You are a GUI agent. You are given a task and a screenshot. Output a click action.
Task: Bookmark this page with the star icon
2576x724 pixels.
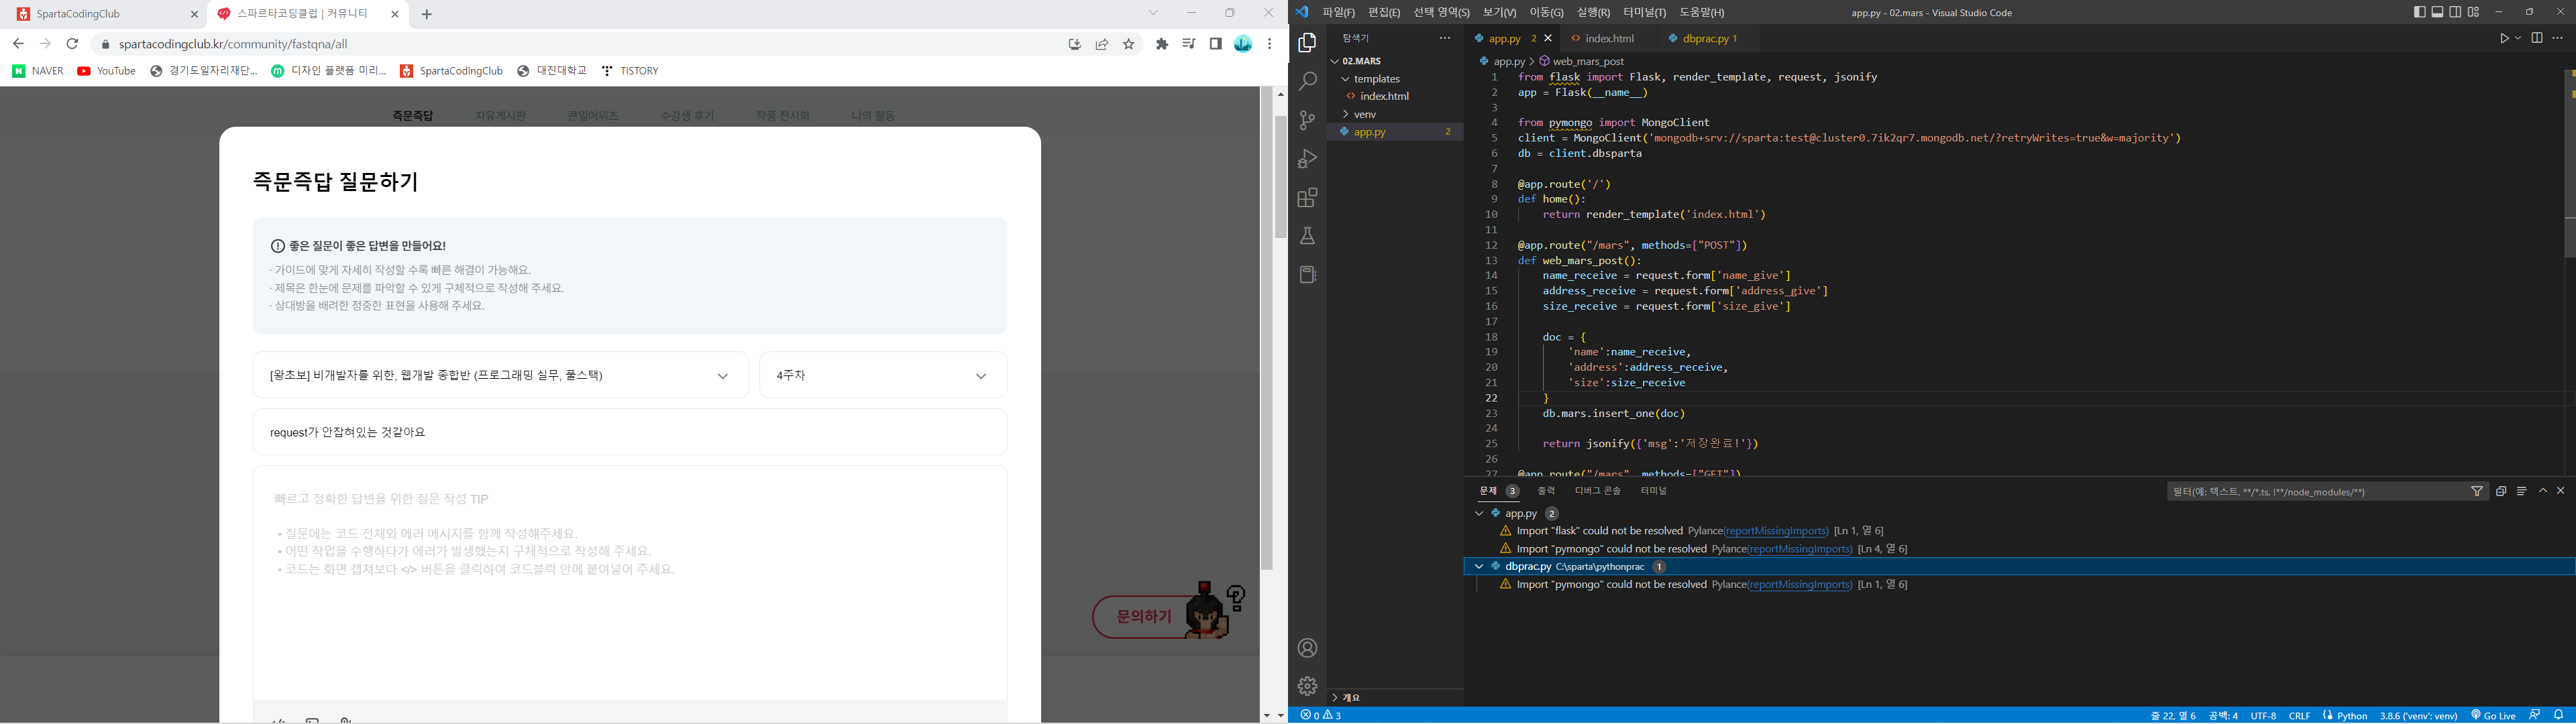coord(1129,44)
